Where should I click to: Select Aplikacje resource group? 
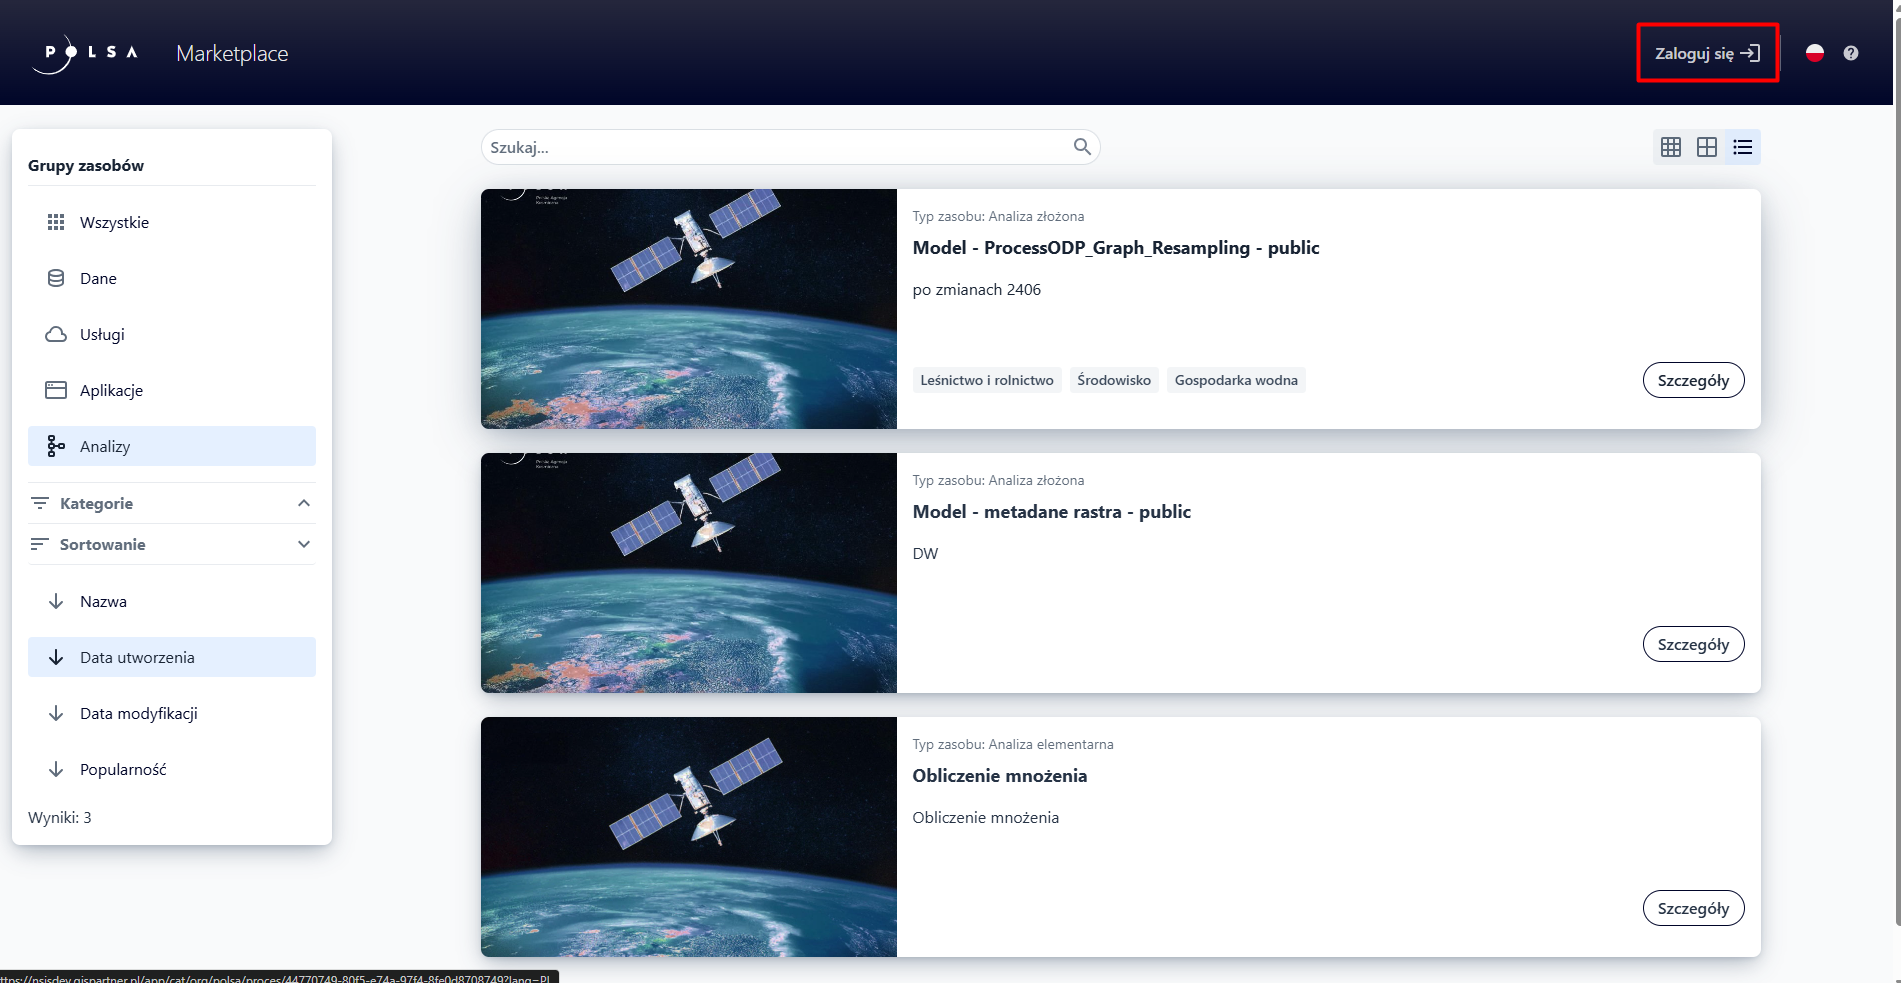click(x=172, y=390)
